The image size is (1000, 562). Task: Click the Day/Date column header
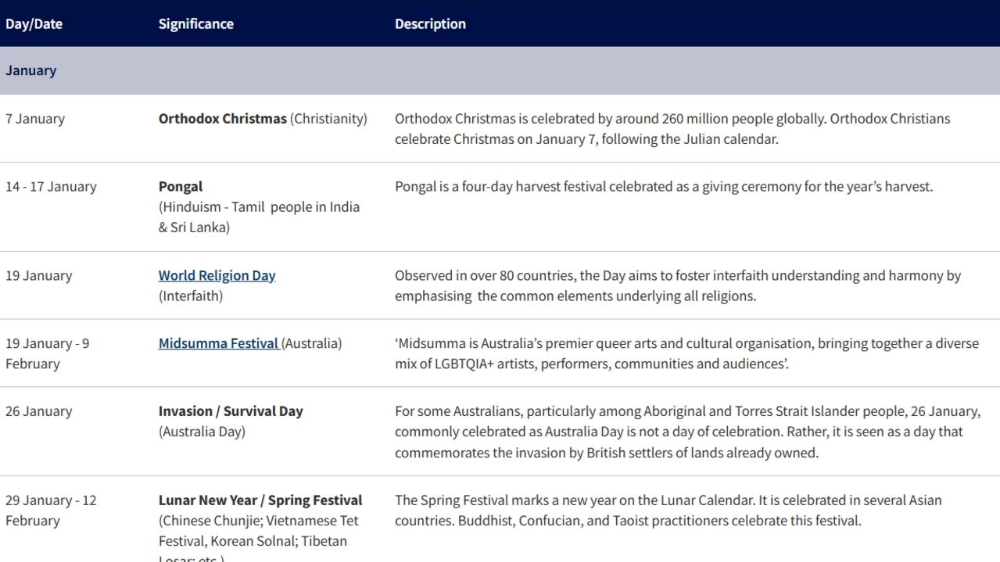click(34, 24)
